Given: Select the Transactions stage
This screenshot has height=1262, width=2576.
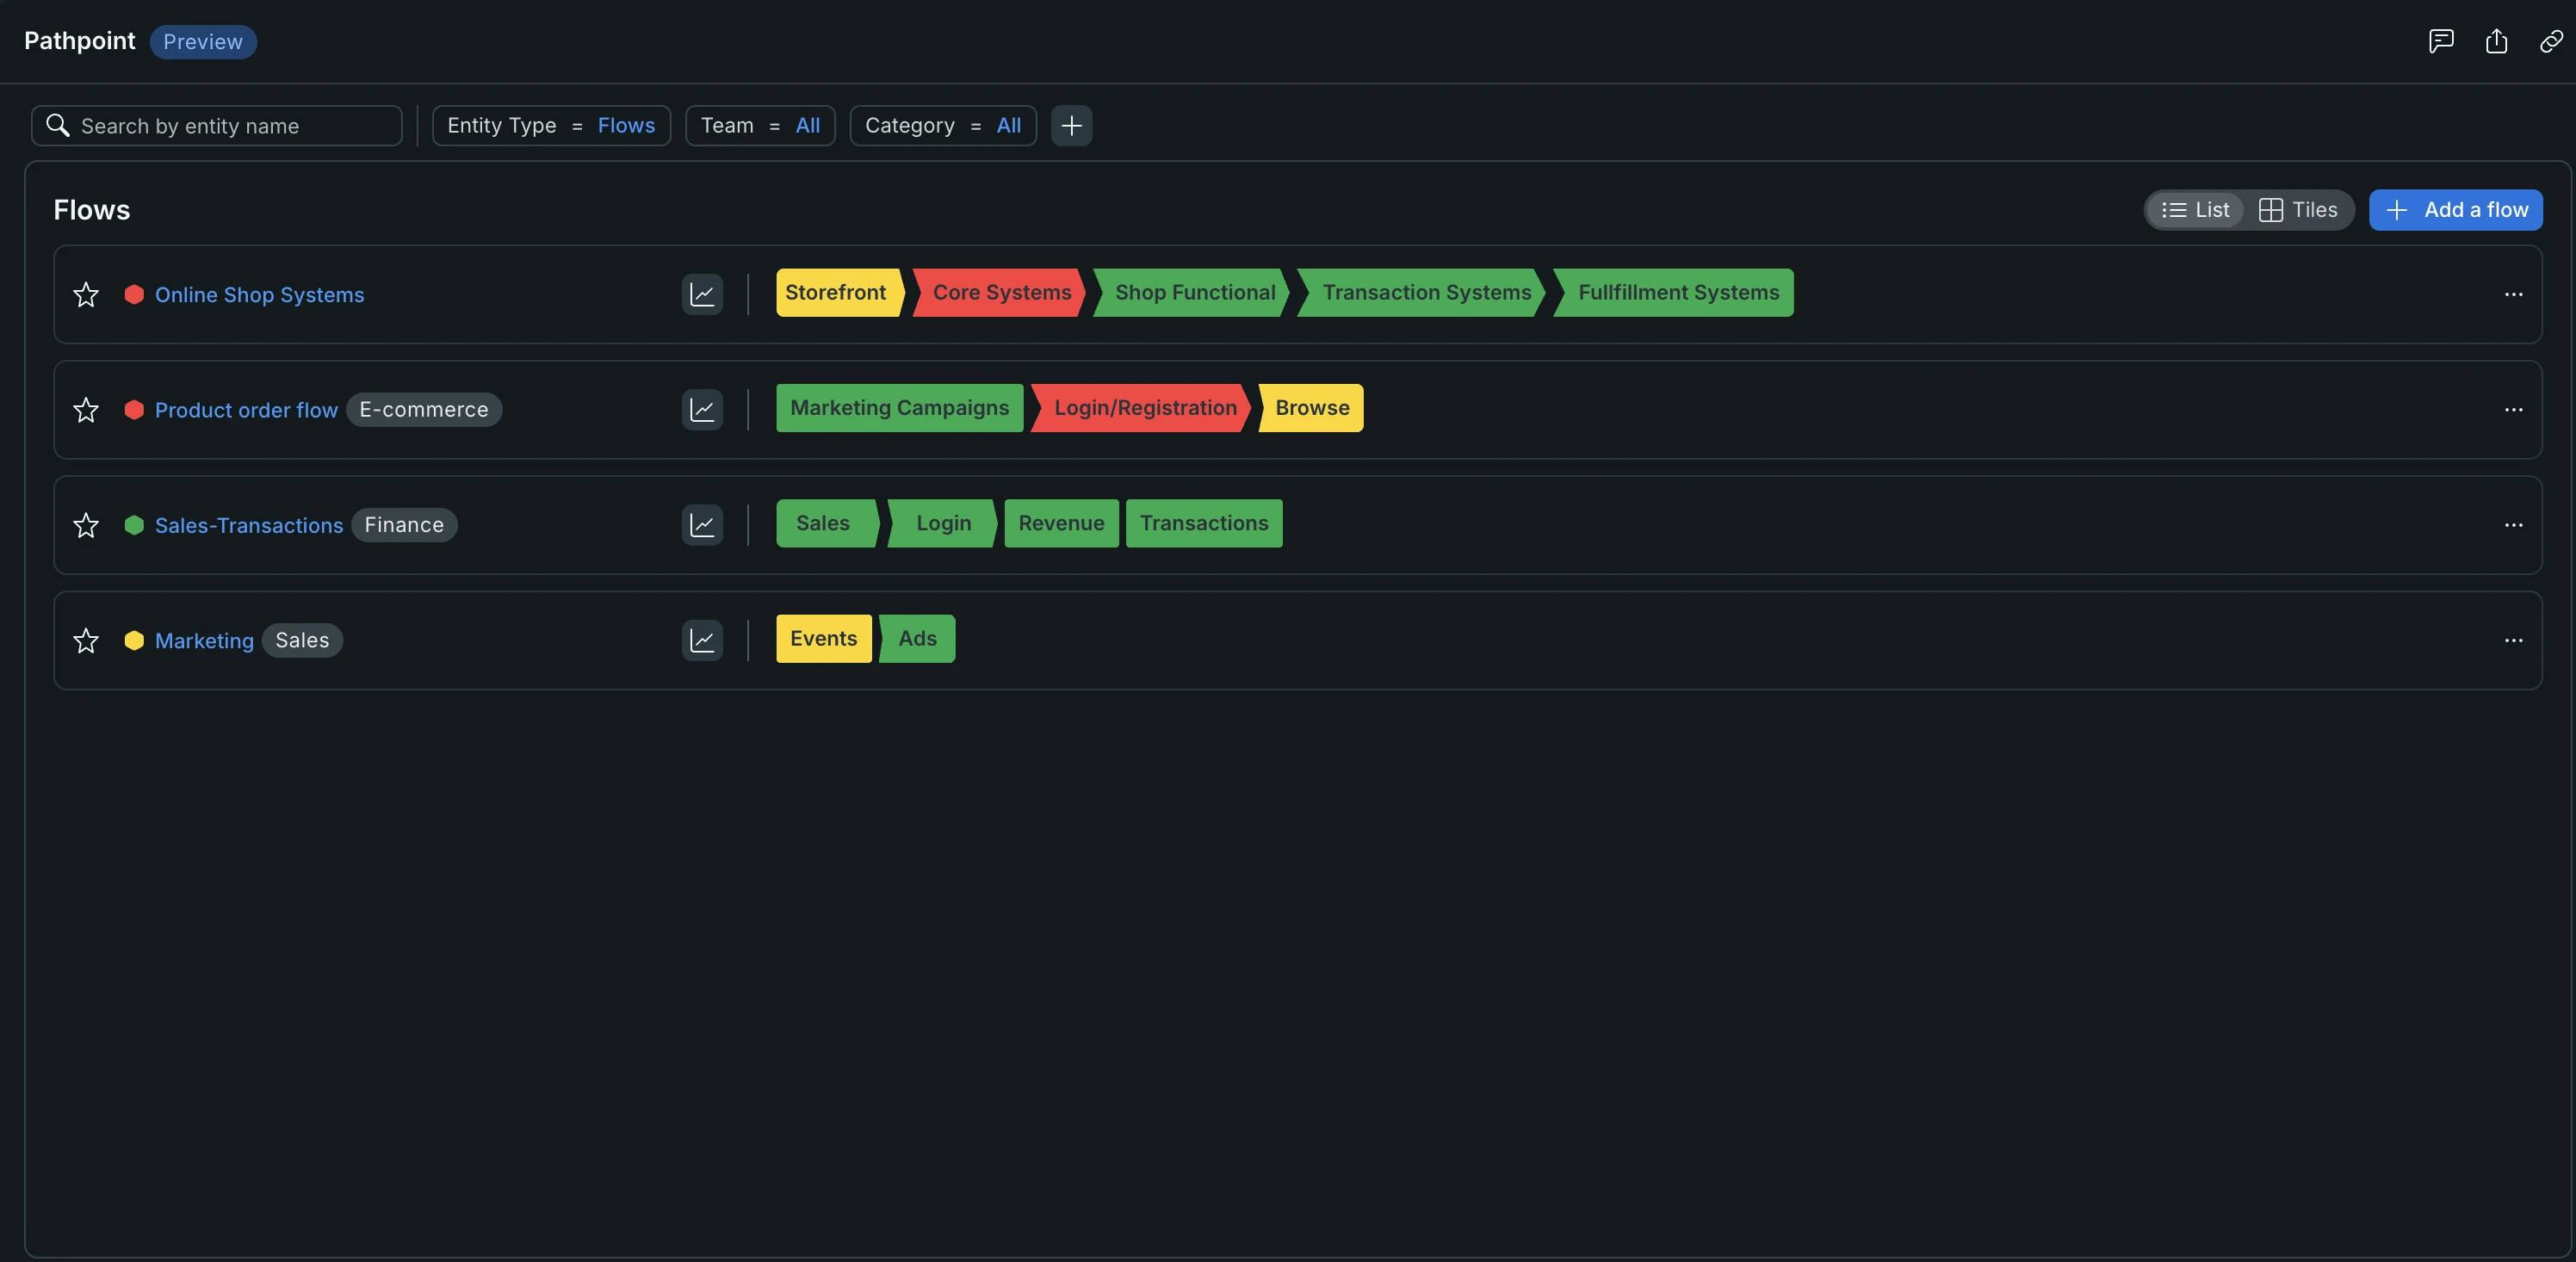Looking at the screenshot, I should 1204,523.
